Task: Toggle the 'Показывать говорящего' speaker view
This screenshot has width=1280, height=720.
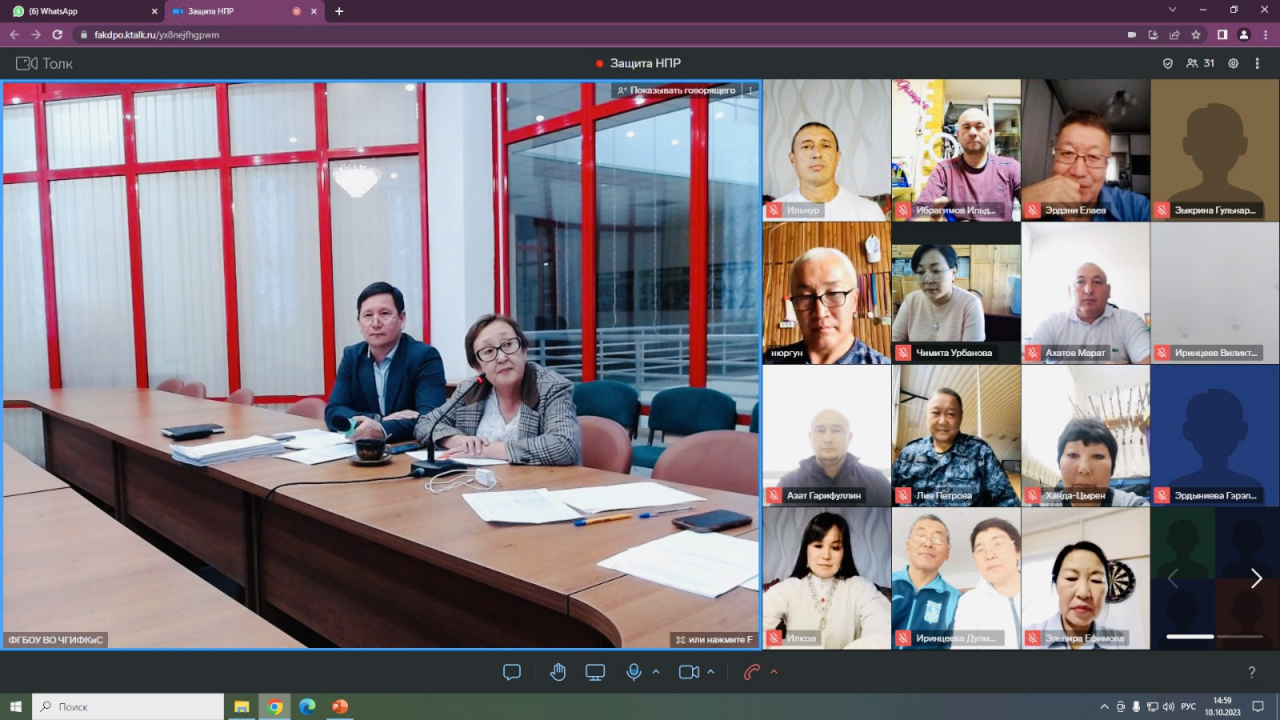Action: [x=677, y=90]
